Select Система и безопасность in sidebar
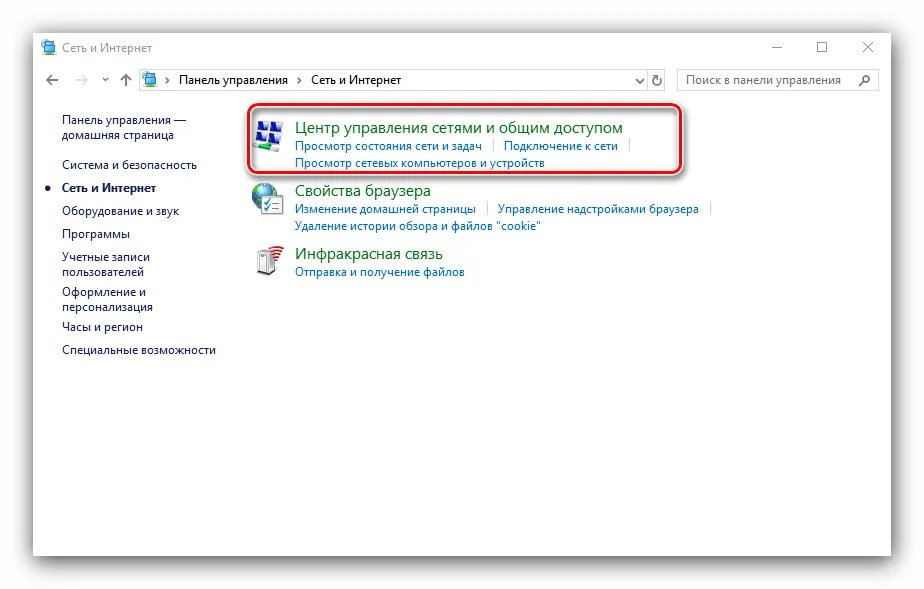This screenshot has width=924, height=589. pos(129,165)
